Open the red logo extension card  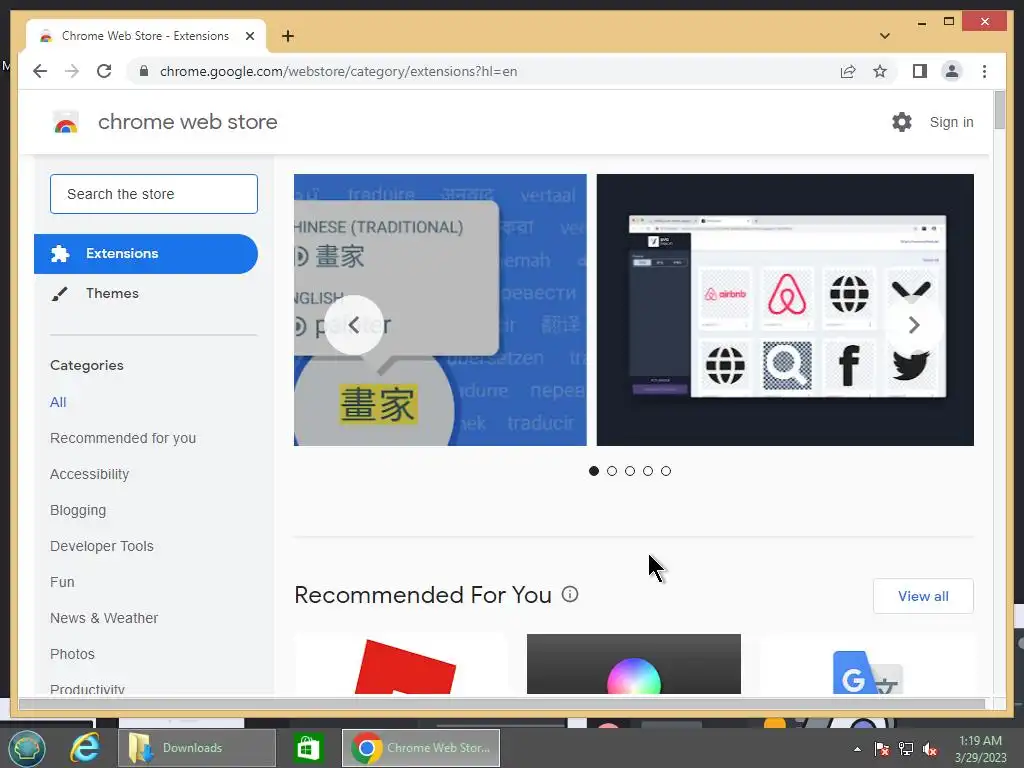tap(400, 664)
